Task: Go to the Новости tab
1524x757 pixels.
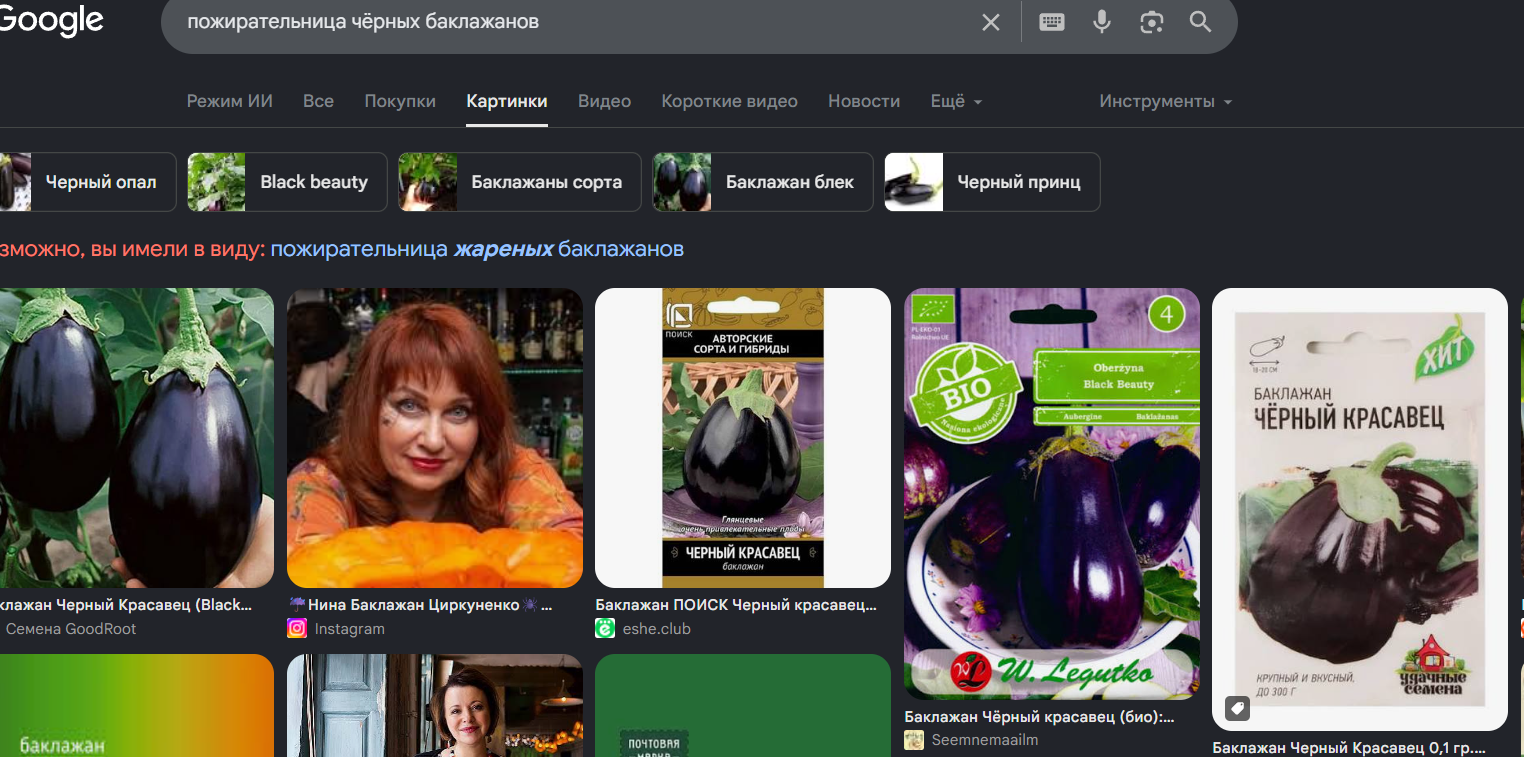Action: [864, 101]
